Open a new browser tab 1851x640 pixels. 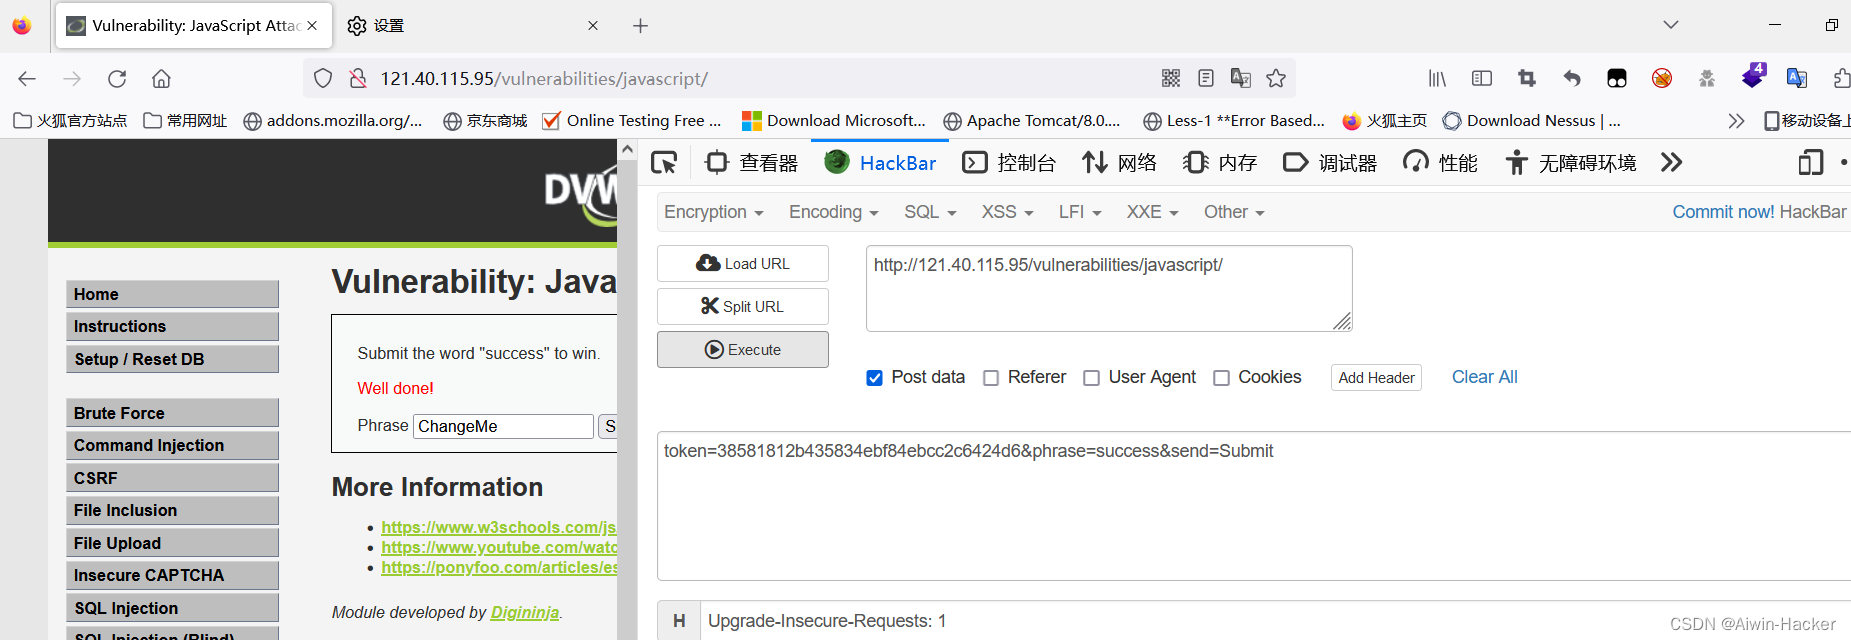click(x=641, y=26)
